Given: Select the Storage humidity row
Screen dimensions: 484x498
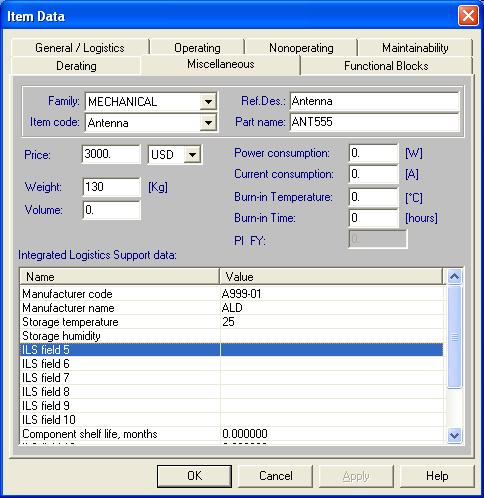Looking at the screenshot, I should point(231,336).
